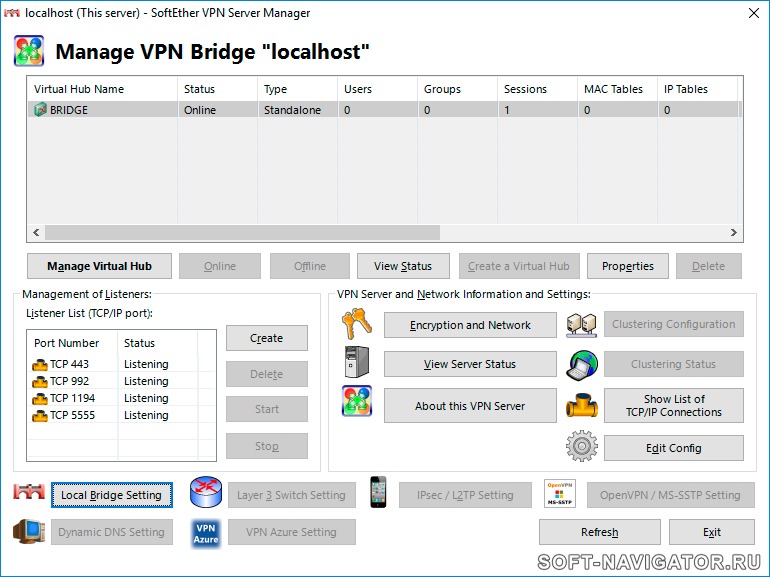This screenshot has width=770, height=577.
Task: Click the MAC Tables column header
Action: pos(617,89)
